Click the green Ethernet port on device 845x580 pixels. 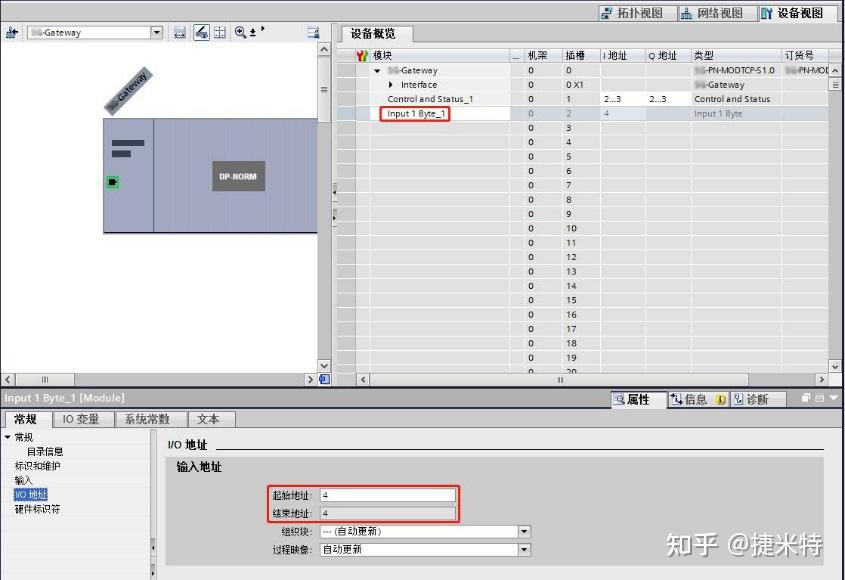113,182
